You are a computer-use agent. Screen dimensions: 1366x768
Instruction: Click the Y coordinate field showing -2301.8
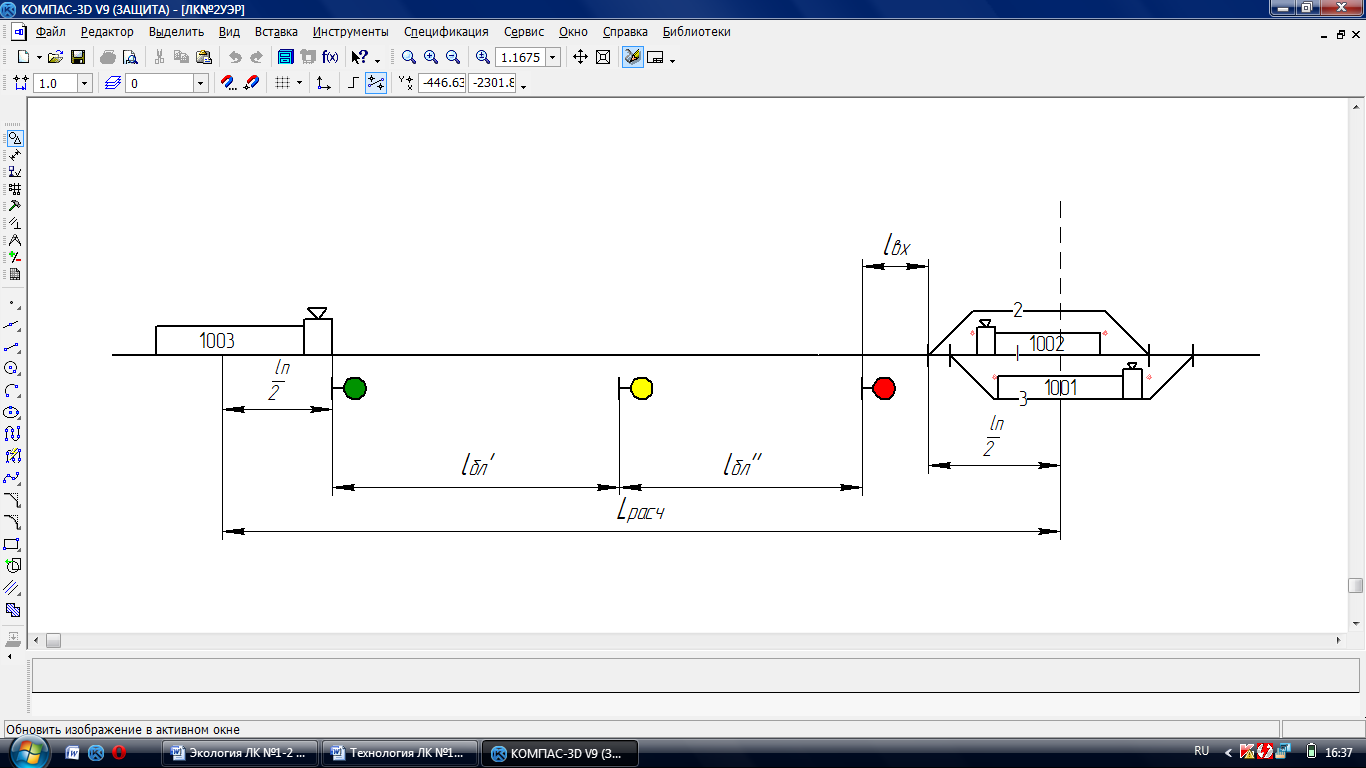click(x=492, y=84)
